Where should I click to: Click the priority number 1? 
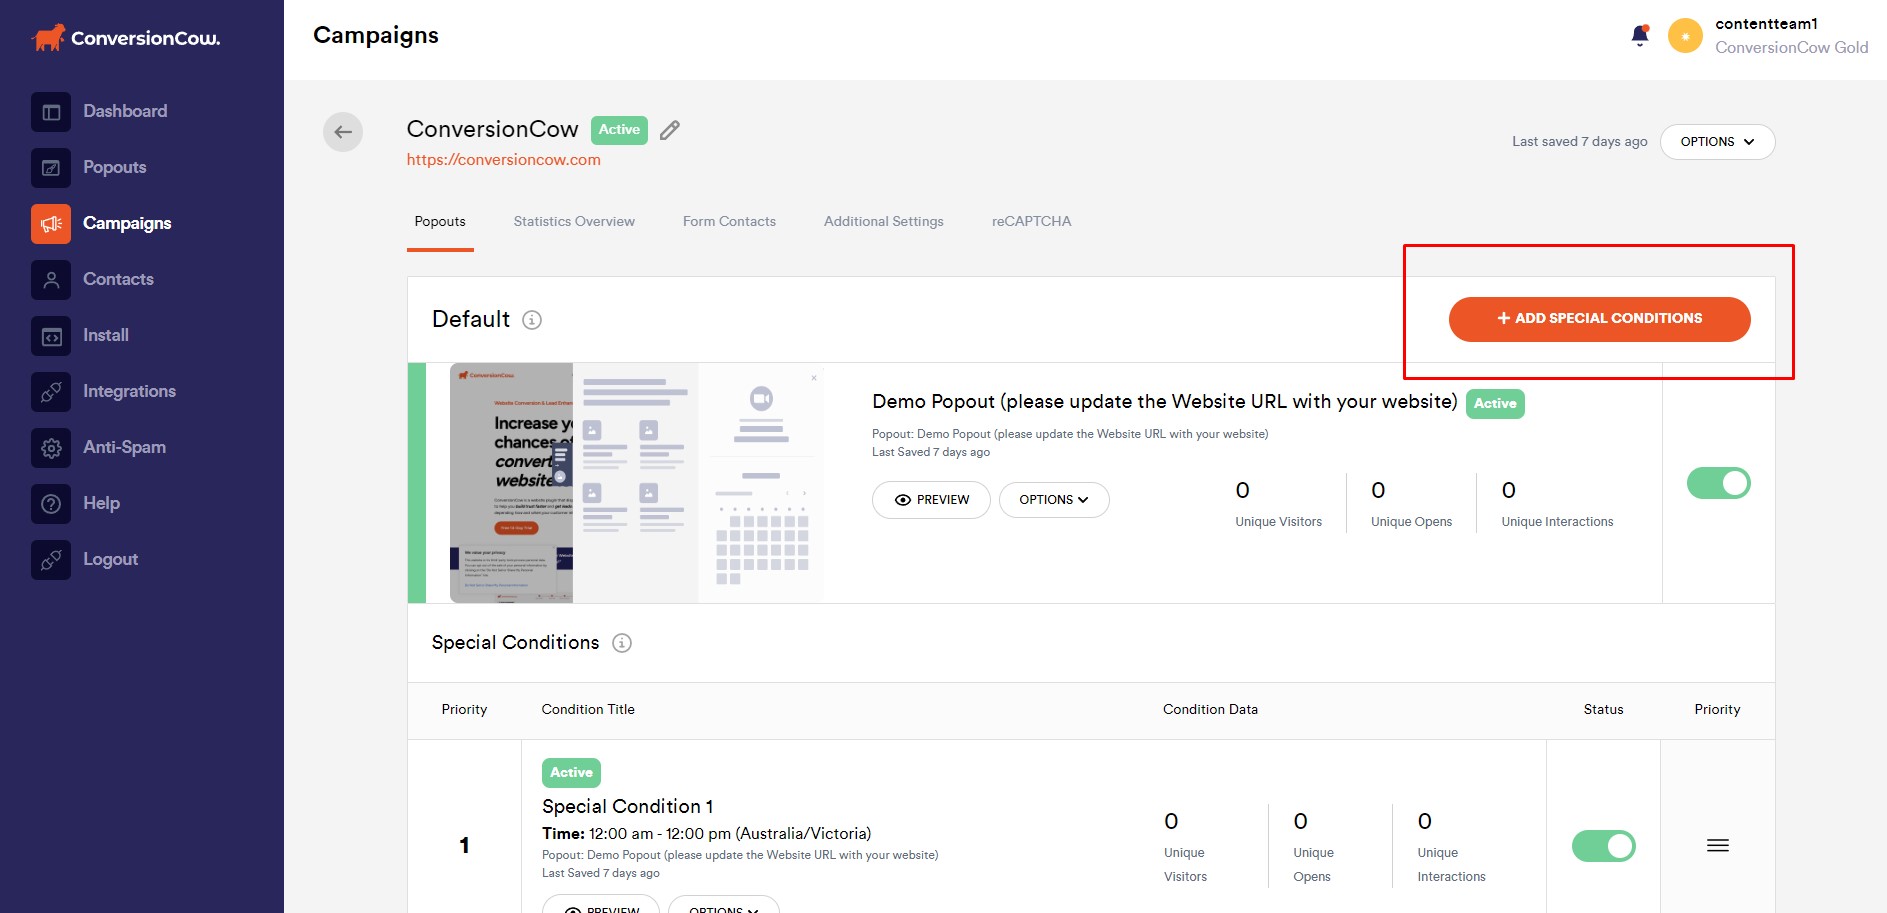pyautogui.click(x=464, y=846)
